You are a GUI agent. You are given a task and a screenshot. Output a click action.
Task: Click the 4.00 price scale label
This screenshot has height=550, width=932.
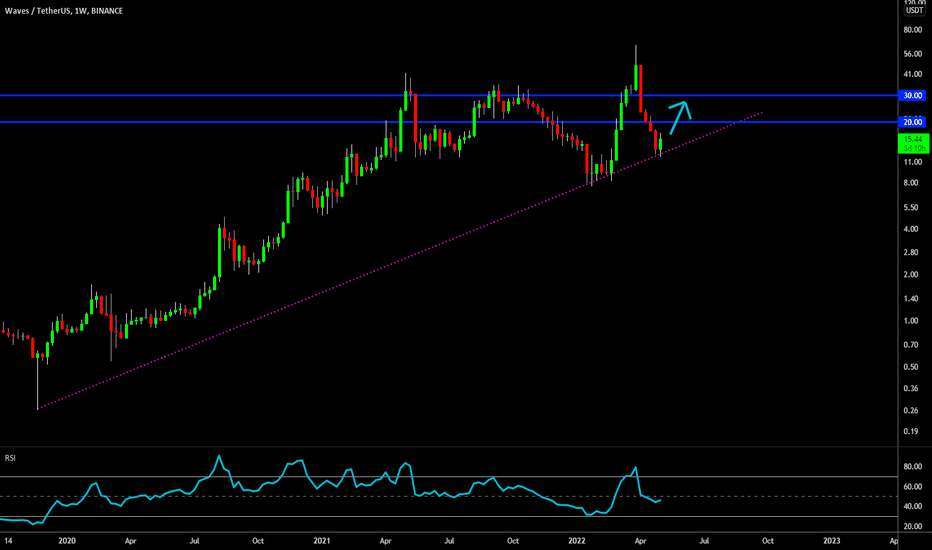[911, 229]
